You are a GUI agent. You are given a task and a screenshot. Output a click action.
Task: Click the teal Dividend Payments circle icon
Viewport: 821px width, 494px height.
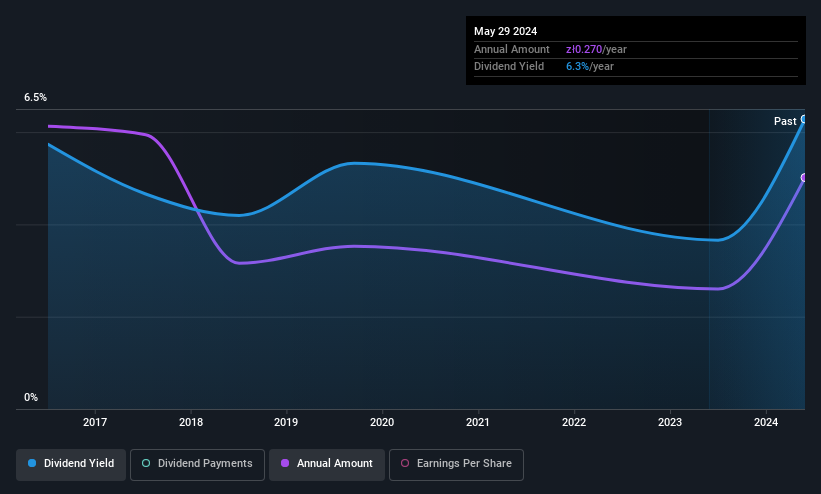point(146,463)
